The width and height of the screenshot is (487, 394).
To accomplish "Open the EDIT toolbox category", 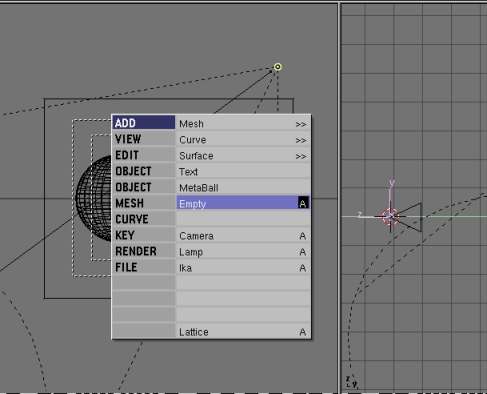I will click(x=144, y=155).
